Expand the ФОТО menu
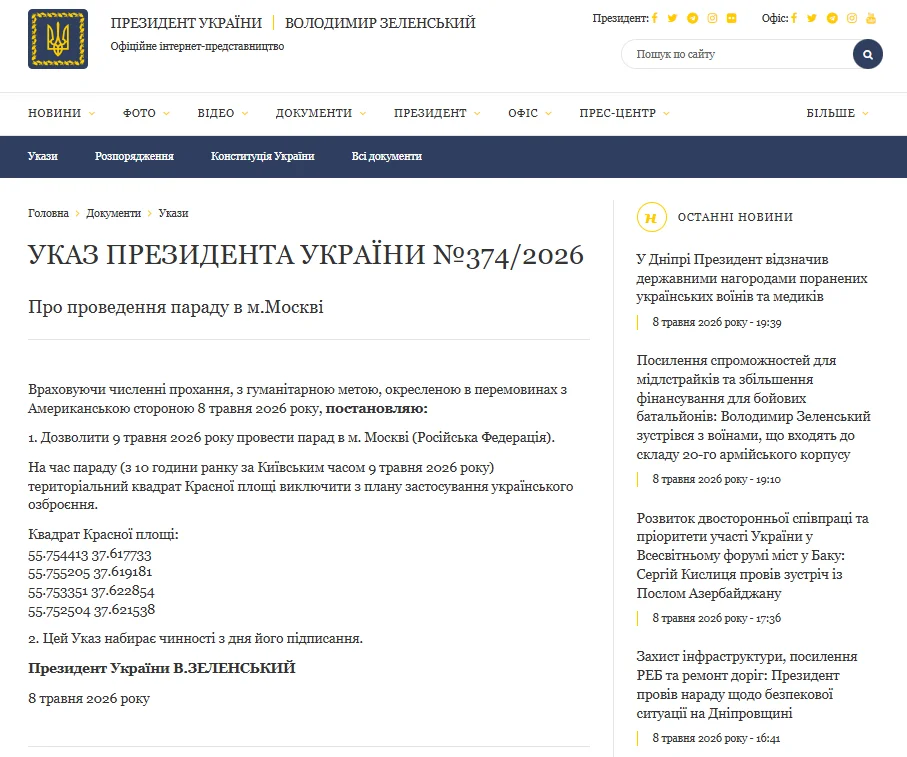The width and height of the screenshot is (907, 757). coord(146,113)
